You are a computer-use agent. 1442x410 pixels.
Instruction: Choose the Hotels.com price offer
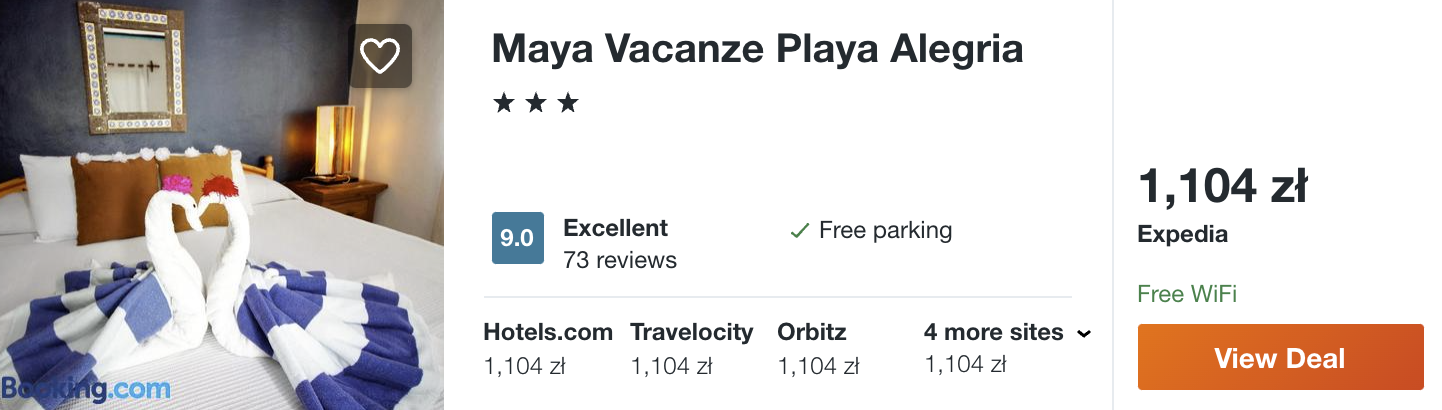click(x=547, y=348)
